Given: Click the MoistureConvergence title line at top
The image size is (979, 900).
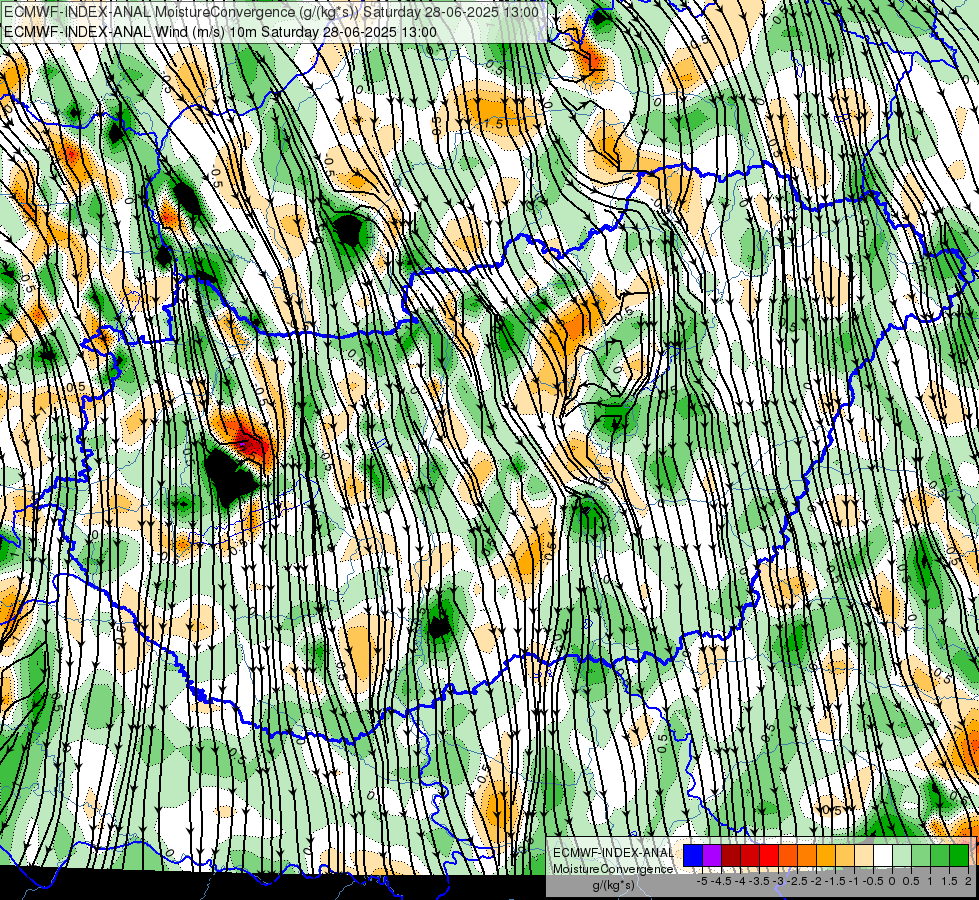Looking at the screenshot, I should click(272, 12).
